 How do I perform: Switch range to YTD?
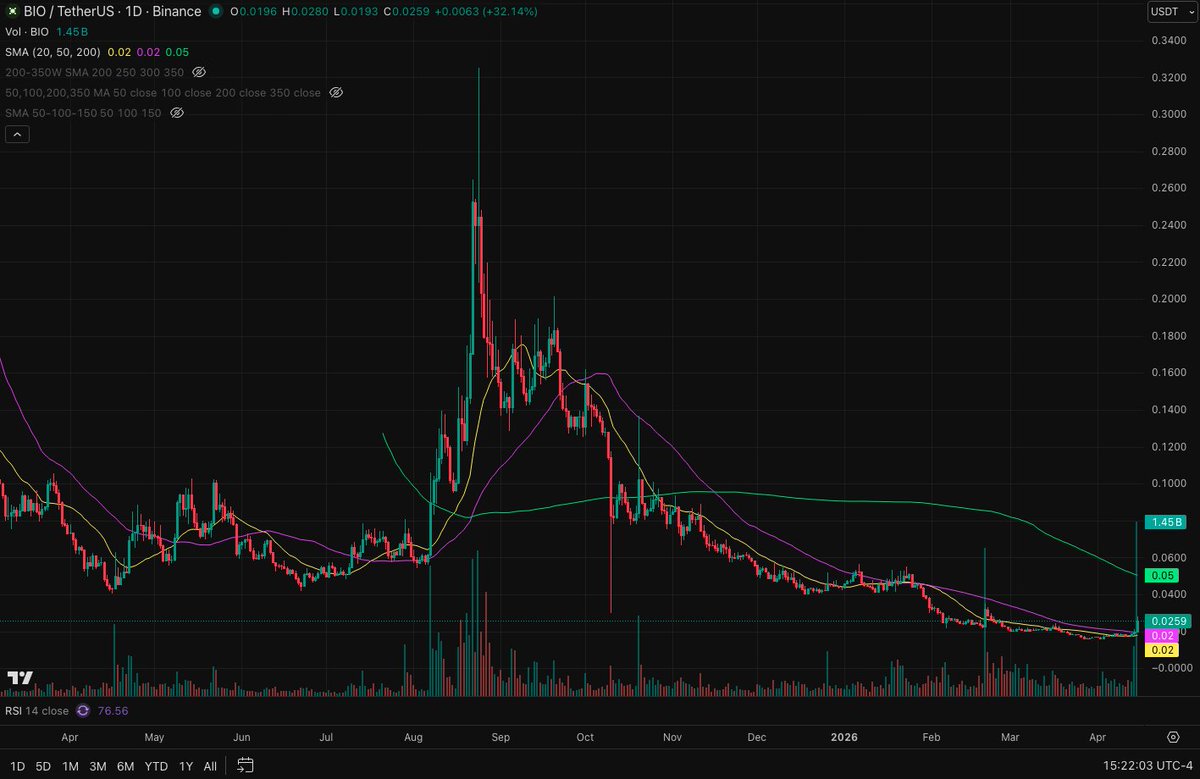(156, 766)
